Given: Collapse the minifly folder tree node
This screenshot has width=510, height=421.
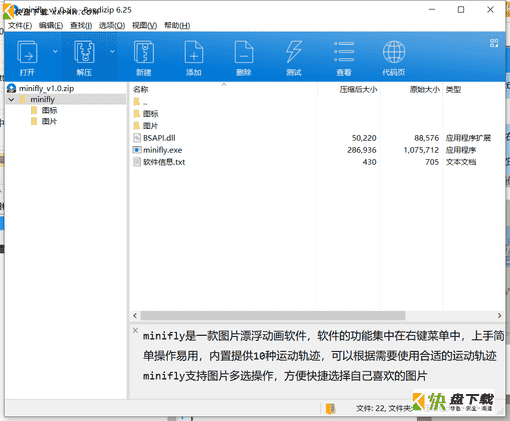Looking at the screenshot, I should click(x=12, y=99).
